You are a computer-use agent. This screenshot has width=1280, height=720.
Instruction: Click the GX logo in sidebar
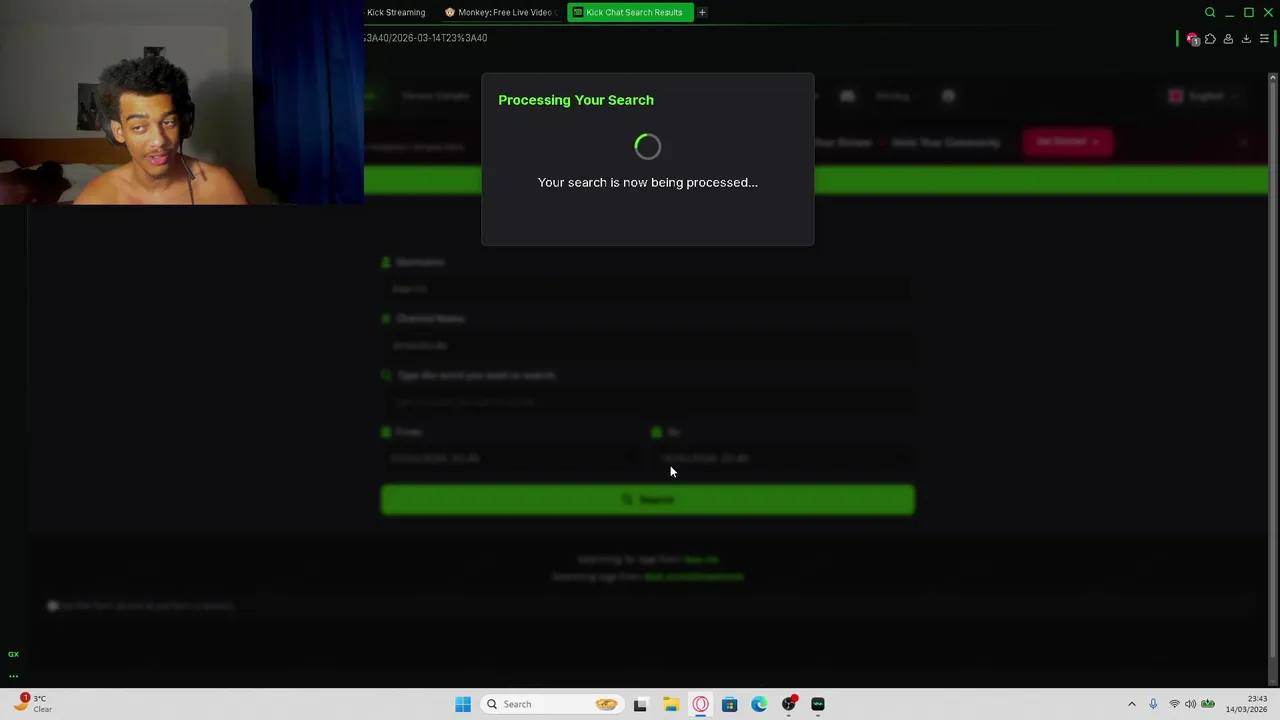(13, 654)
